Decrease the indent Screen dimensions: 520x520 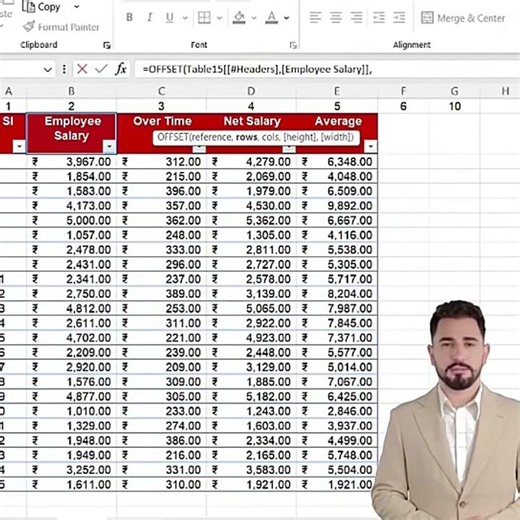(379, 18)
